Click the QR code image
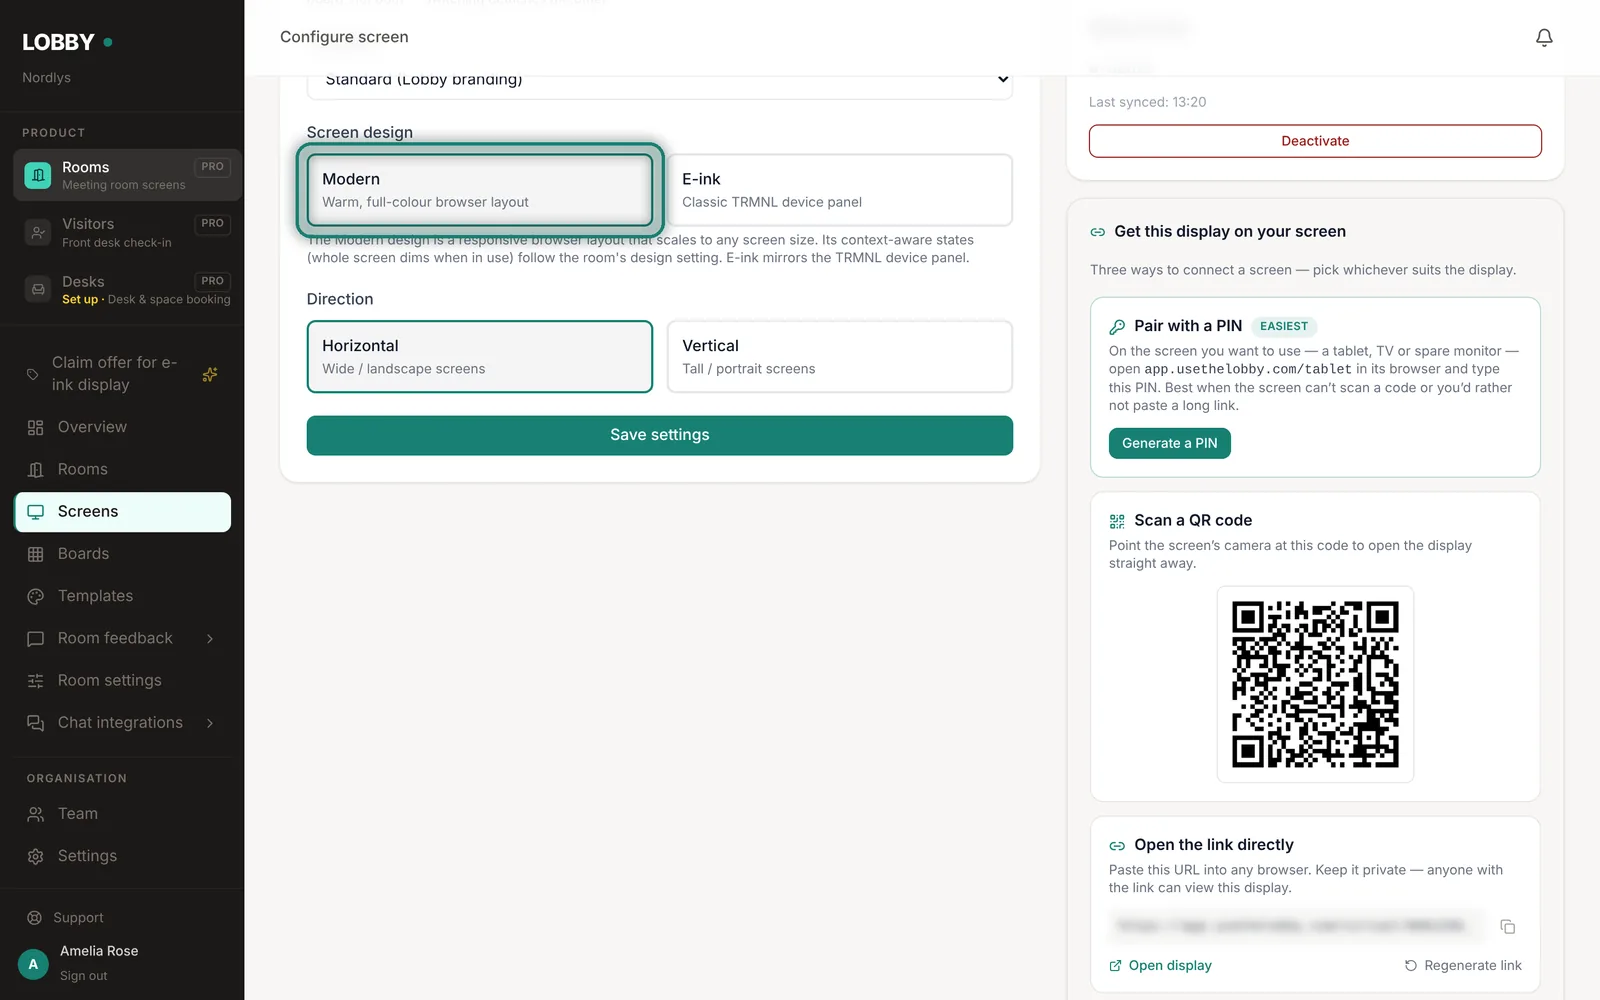Screen dimensions: 1600x1000 coord(1315,684)
